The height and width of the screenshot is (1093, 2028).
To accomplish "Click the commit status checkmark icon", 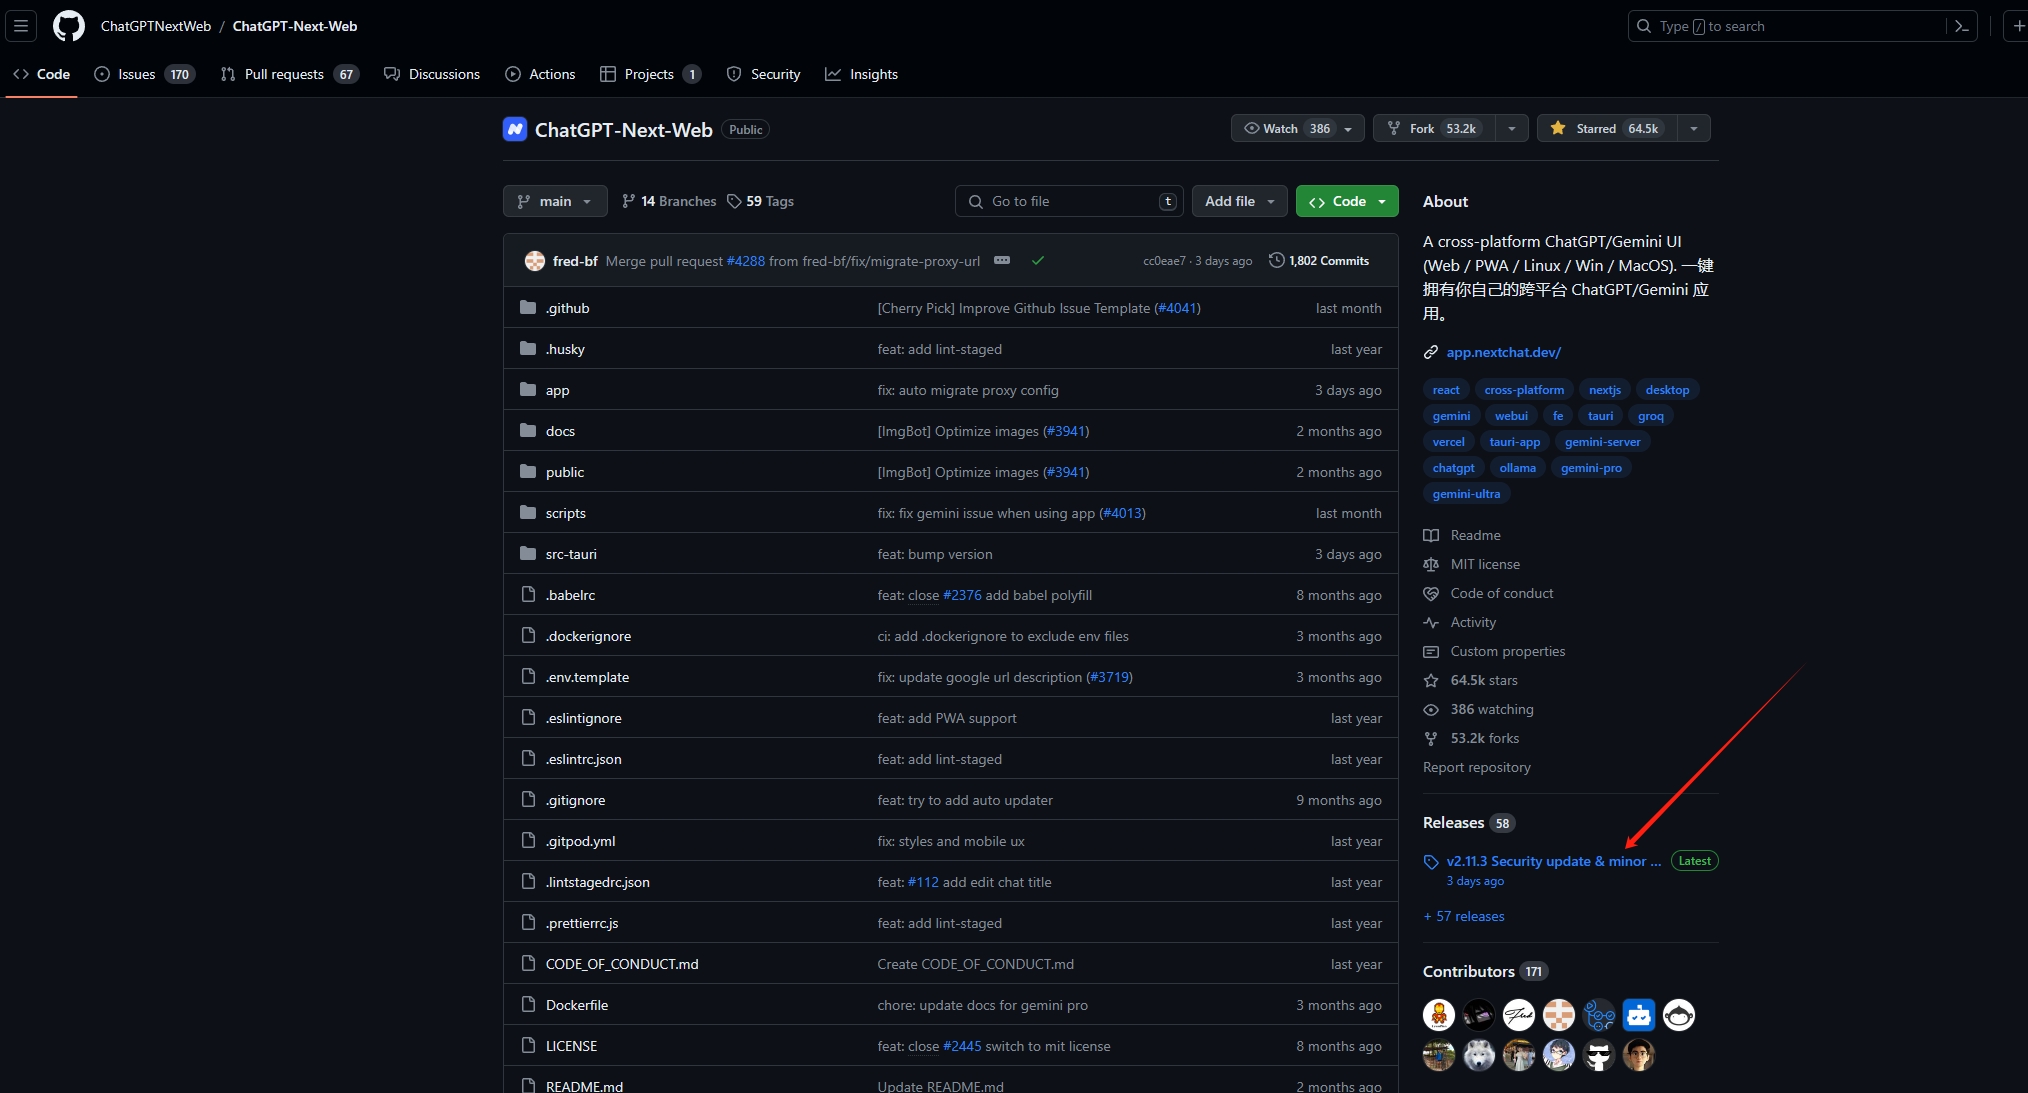I will [1038, 261].
